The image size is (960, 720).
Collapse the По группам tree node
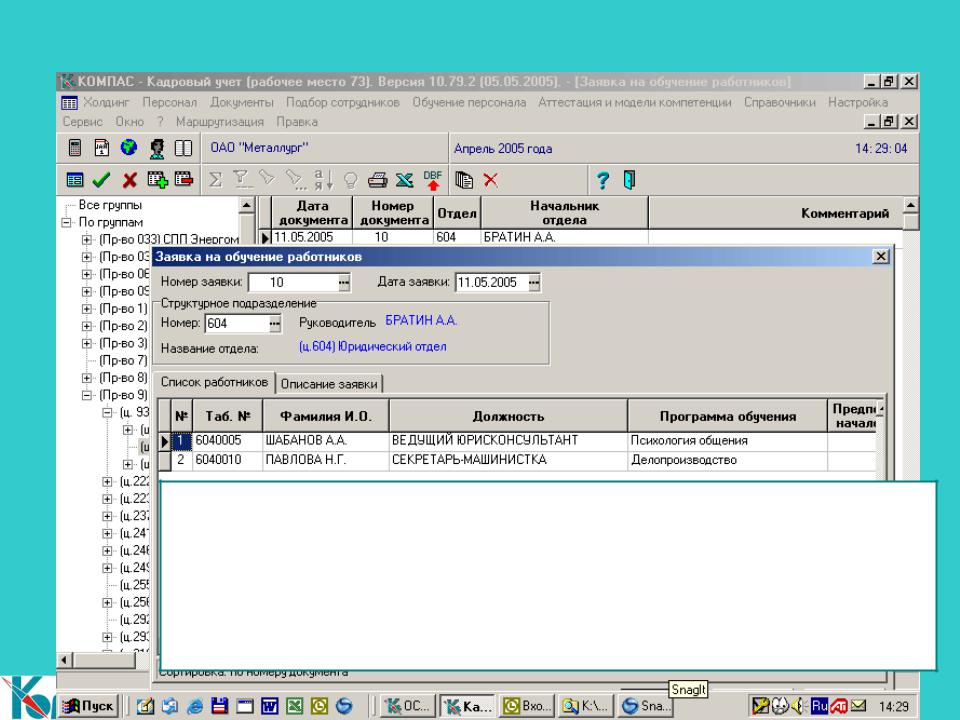(x=67, y=222)
